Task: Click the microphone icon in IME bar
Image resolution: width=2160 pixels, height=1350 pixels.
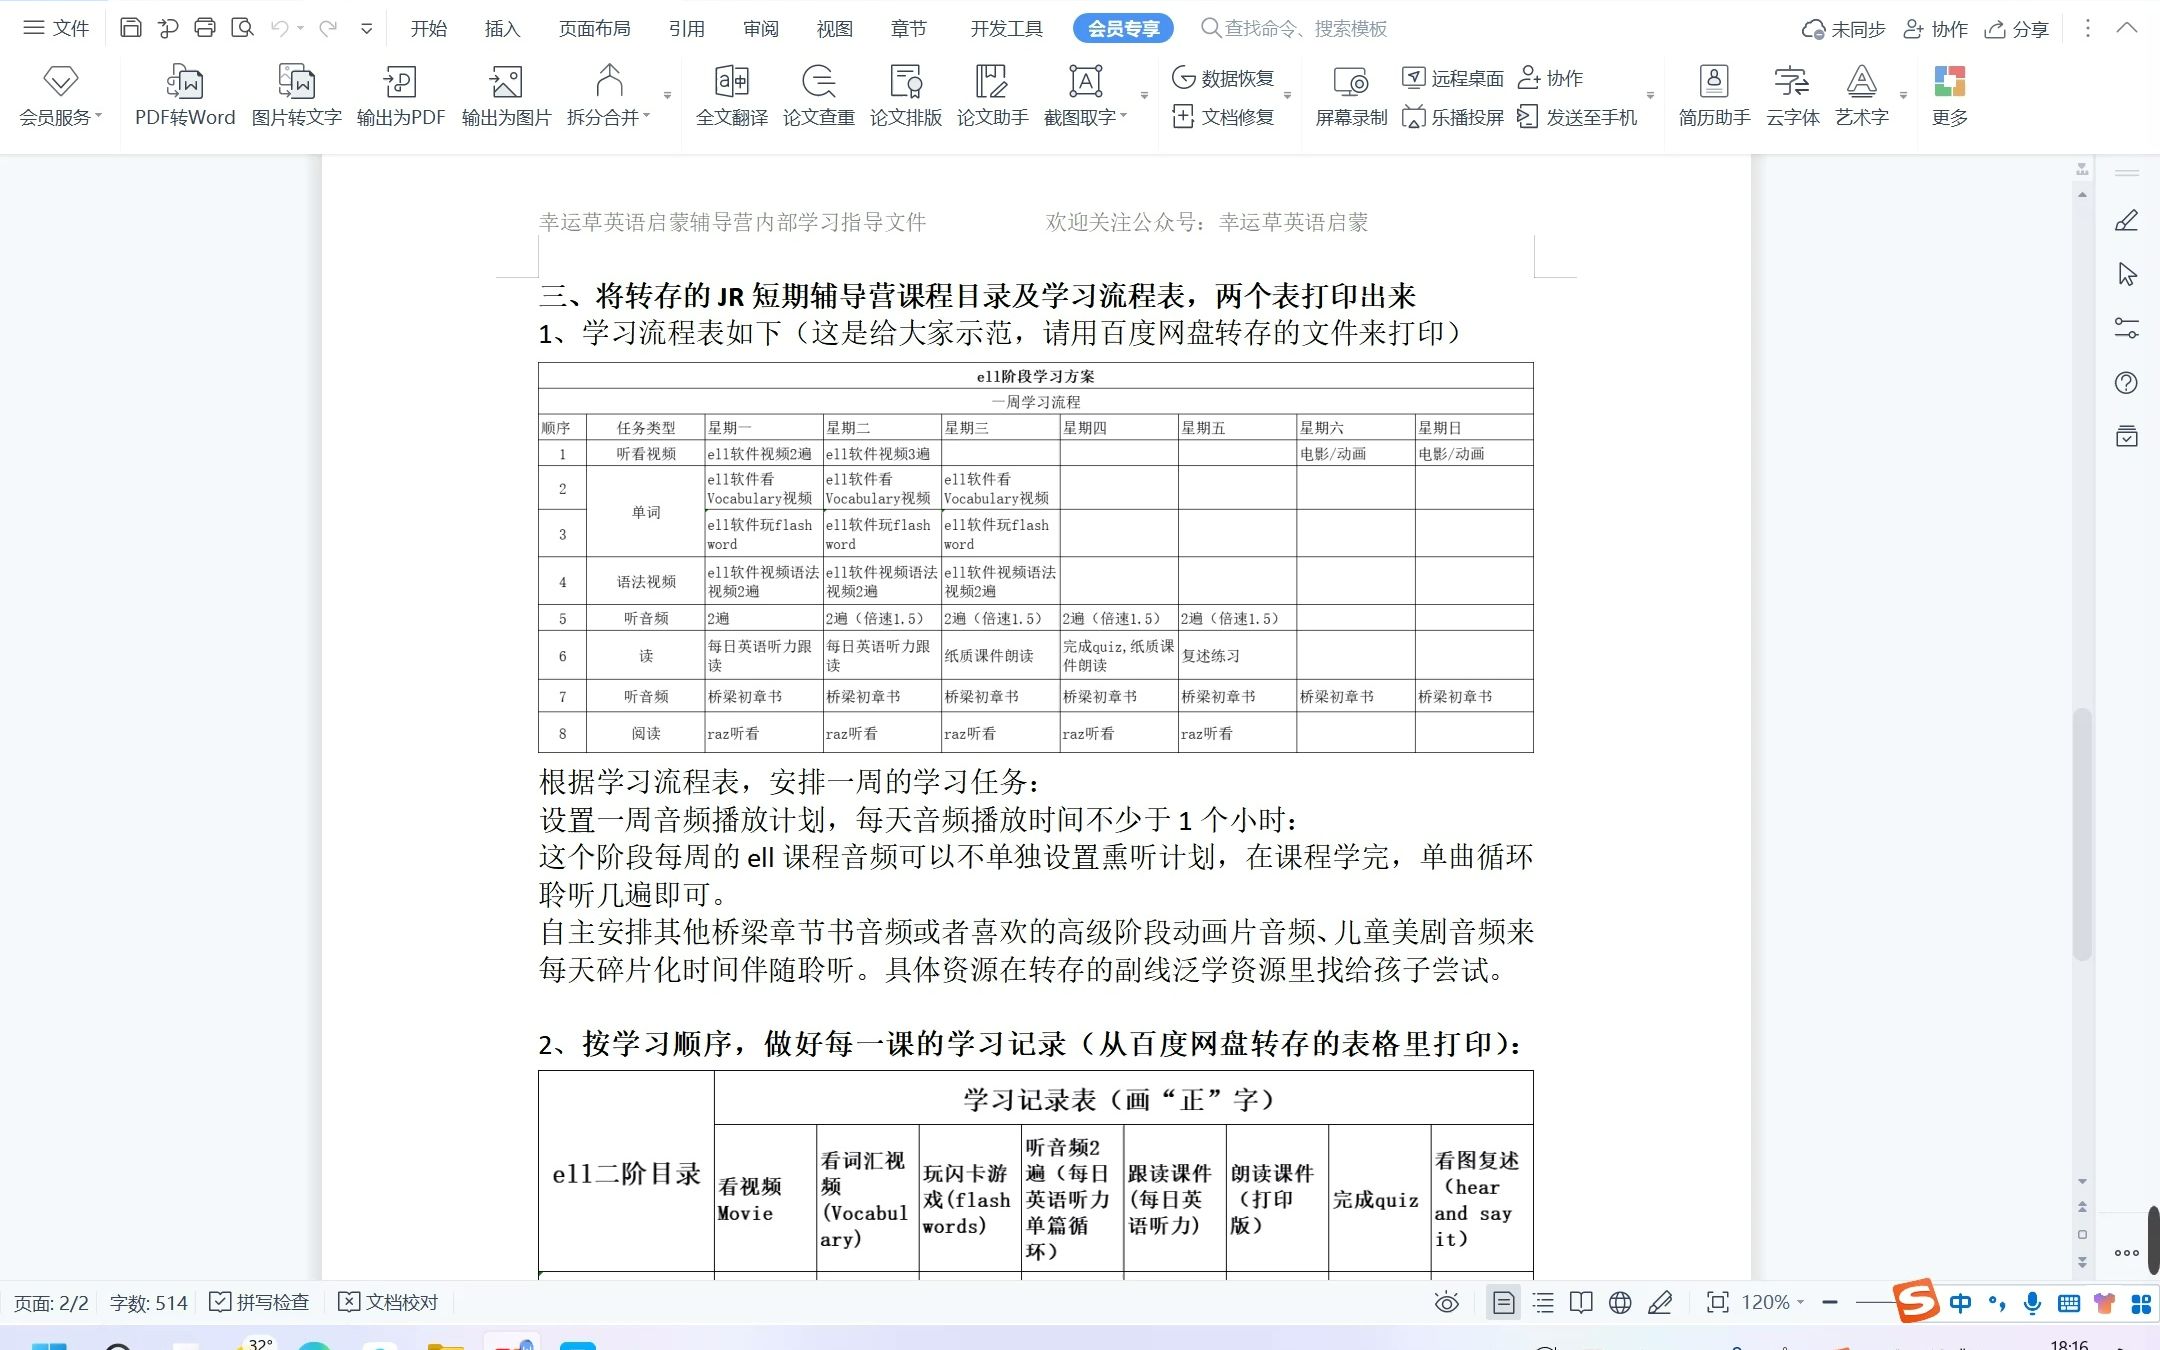Action: [2032, 1302]
